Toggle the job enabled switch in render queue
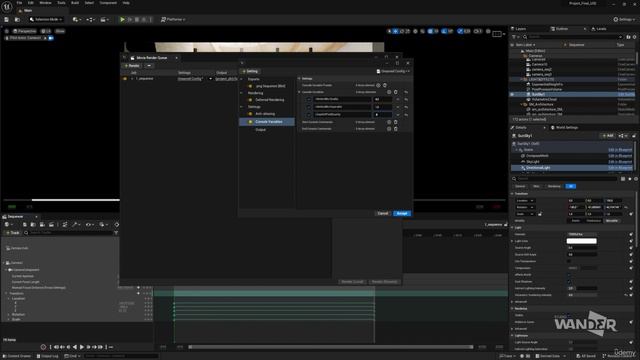This screenshot has width=640, height=360. pyautogui.click(x=125, y=79)
